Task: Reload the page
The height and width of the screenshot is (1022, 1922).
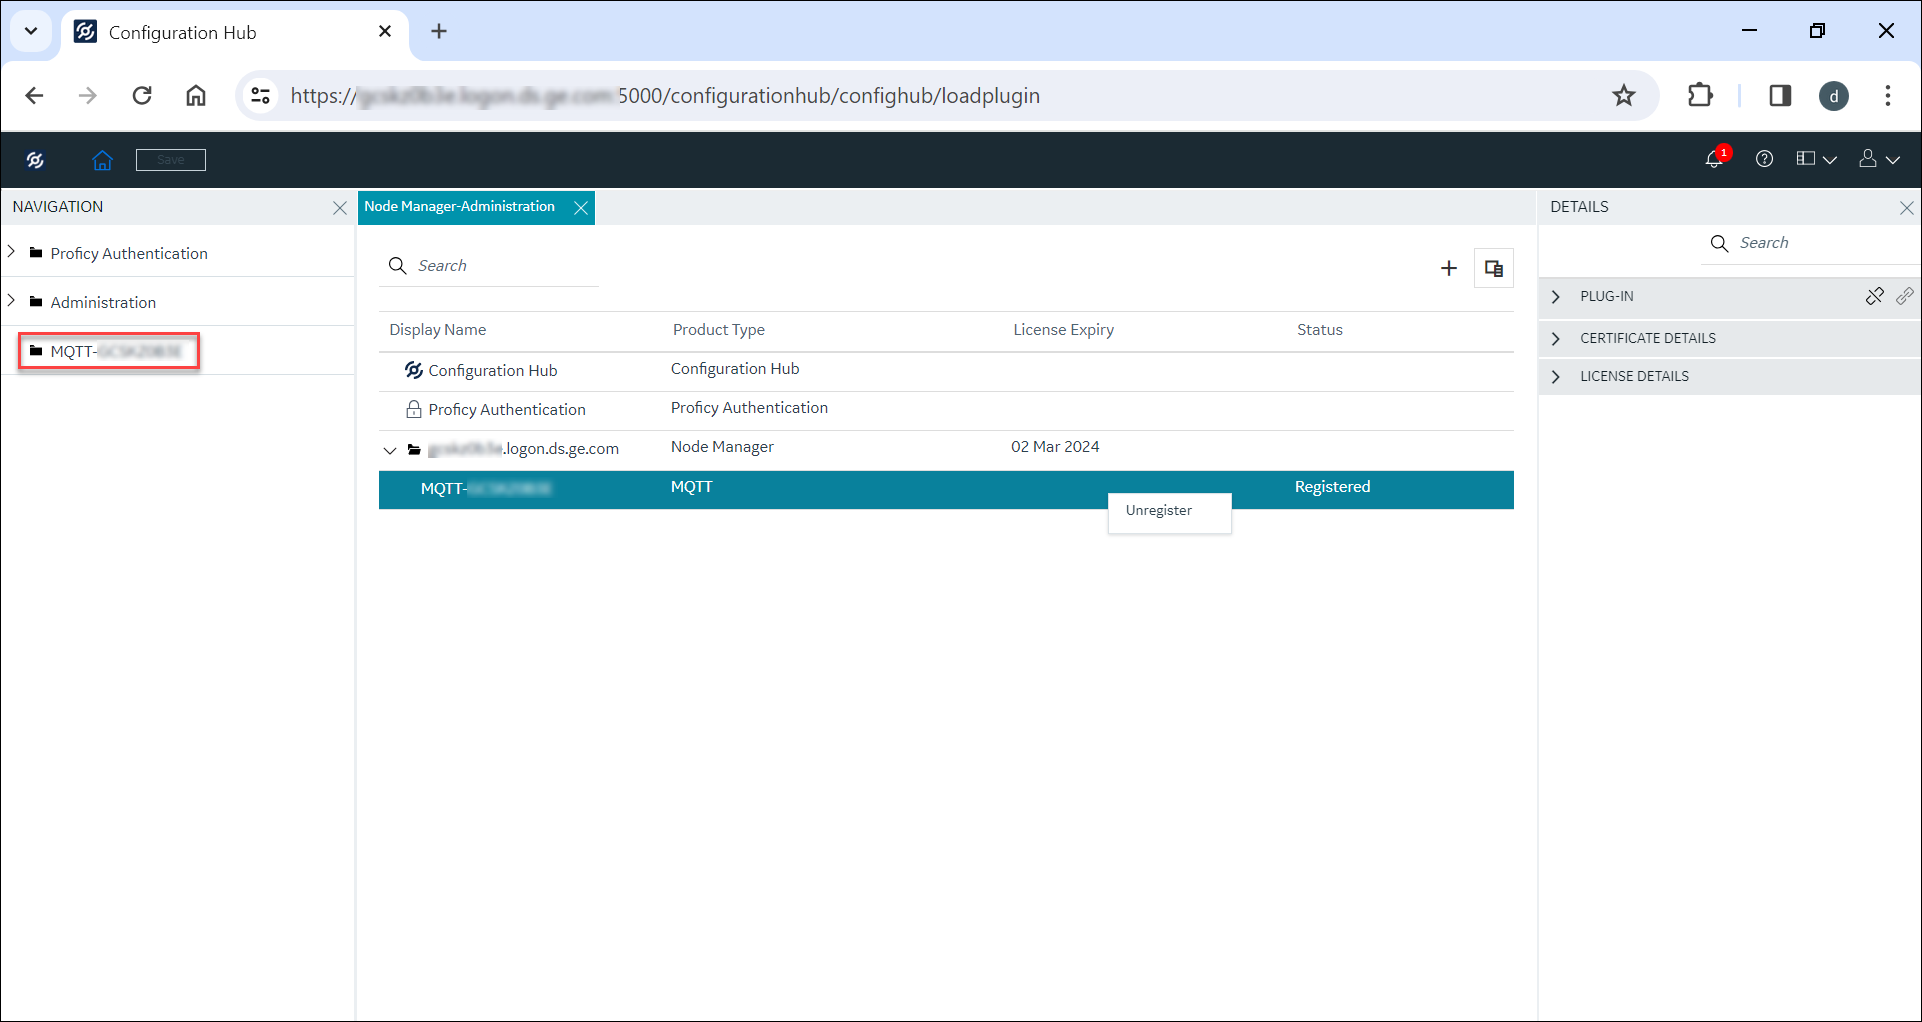Action: (142, 96)
